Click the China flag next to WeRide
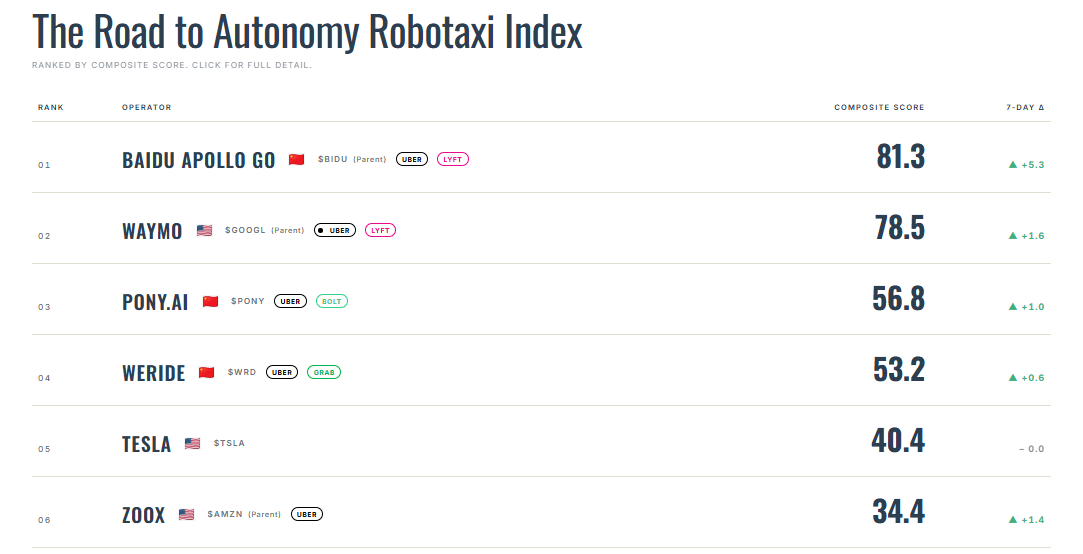Screen dimensions: 1083x554 [207, 372]
